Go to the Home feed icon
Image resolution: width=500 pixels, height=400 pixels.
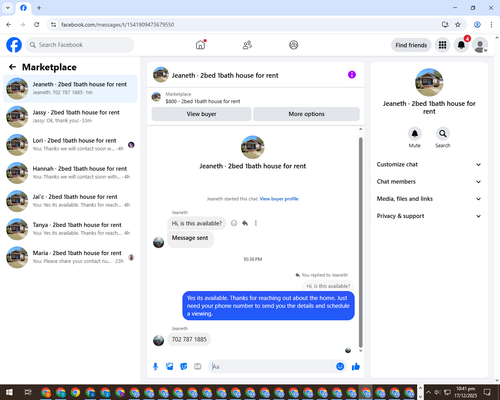pyautogui.click(x=200, y=45)
